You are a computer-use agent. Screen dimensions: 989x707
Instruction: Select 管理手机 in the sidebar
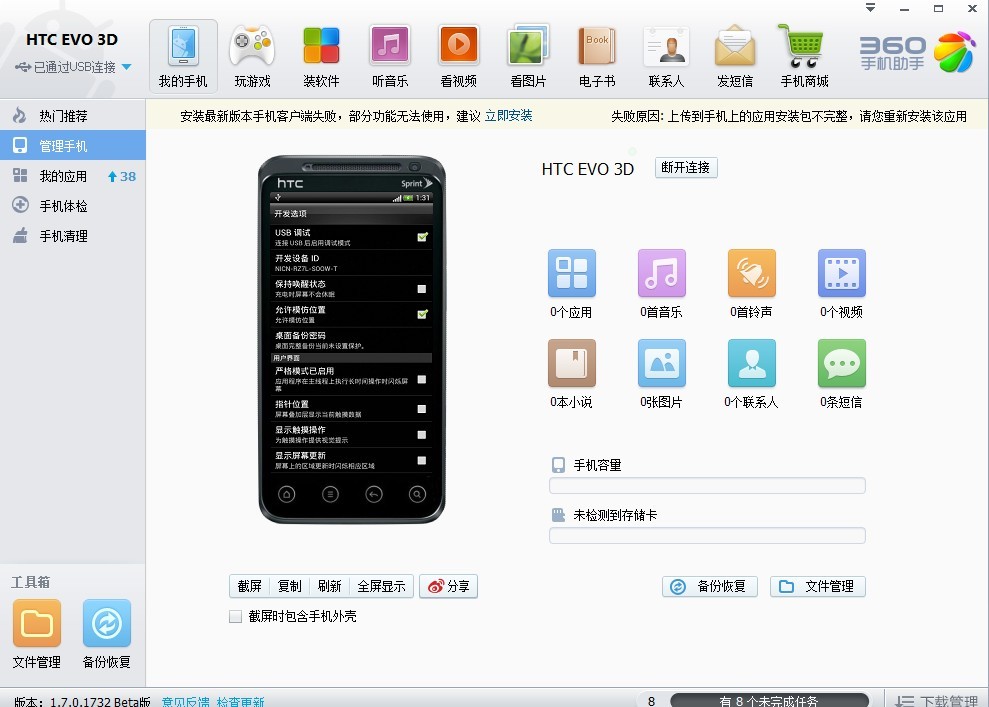(x=73, y=146)
